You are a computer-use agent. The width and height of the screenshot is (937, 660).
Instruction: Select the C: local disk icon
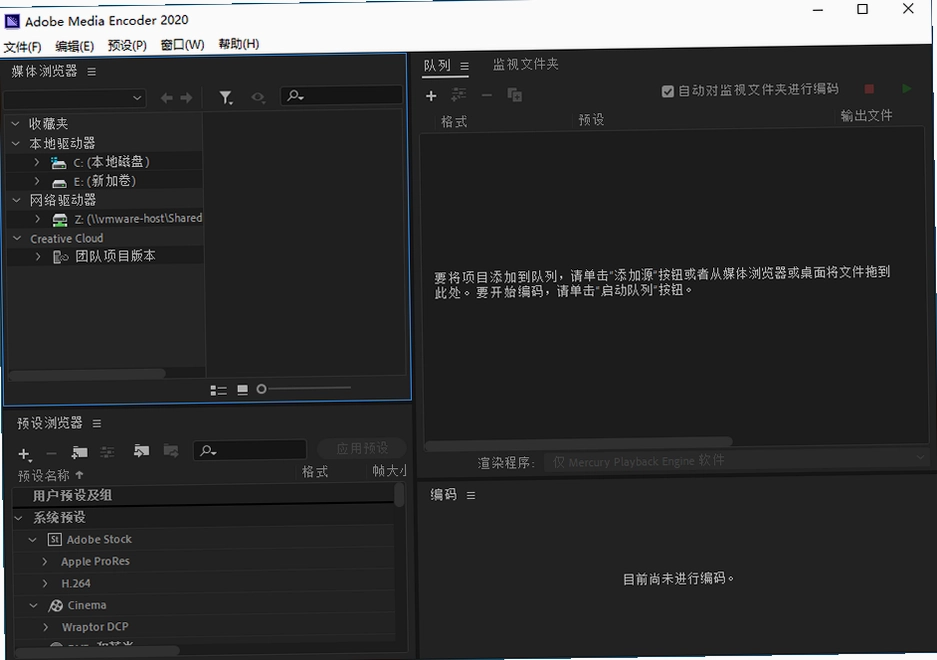click(x=59, y=163)
